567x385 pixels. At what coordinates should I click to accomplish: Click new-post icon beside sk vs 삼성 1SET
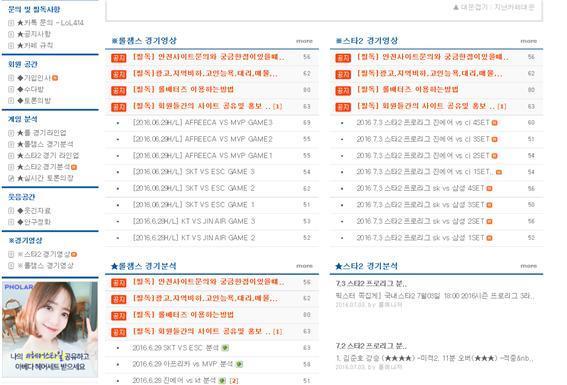tap(489, 238)
